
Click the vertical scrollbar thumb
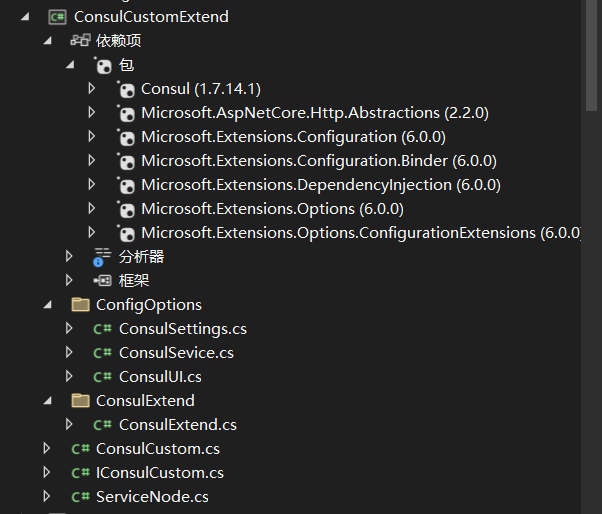(x=592, y=56)
